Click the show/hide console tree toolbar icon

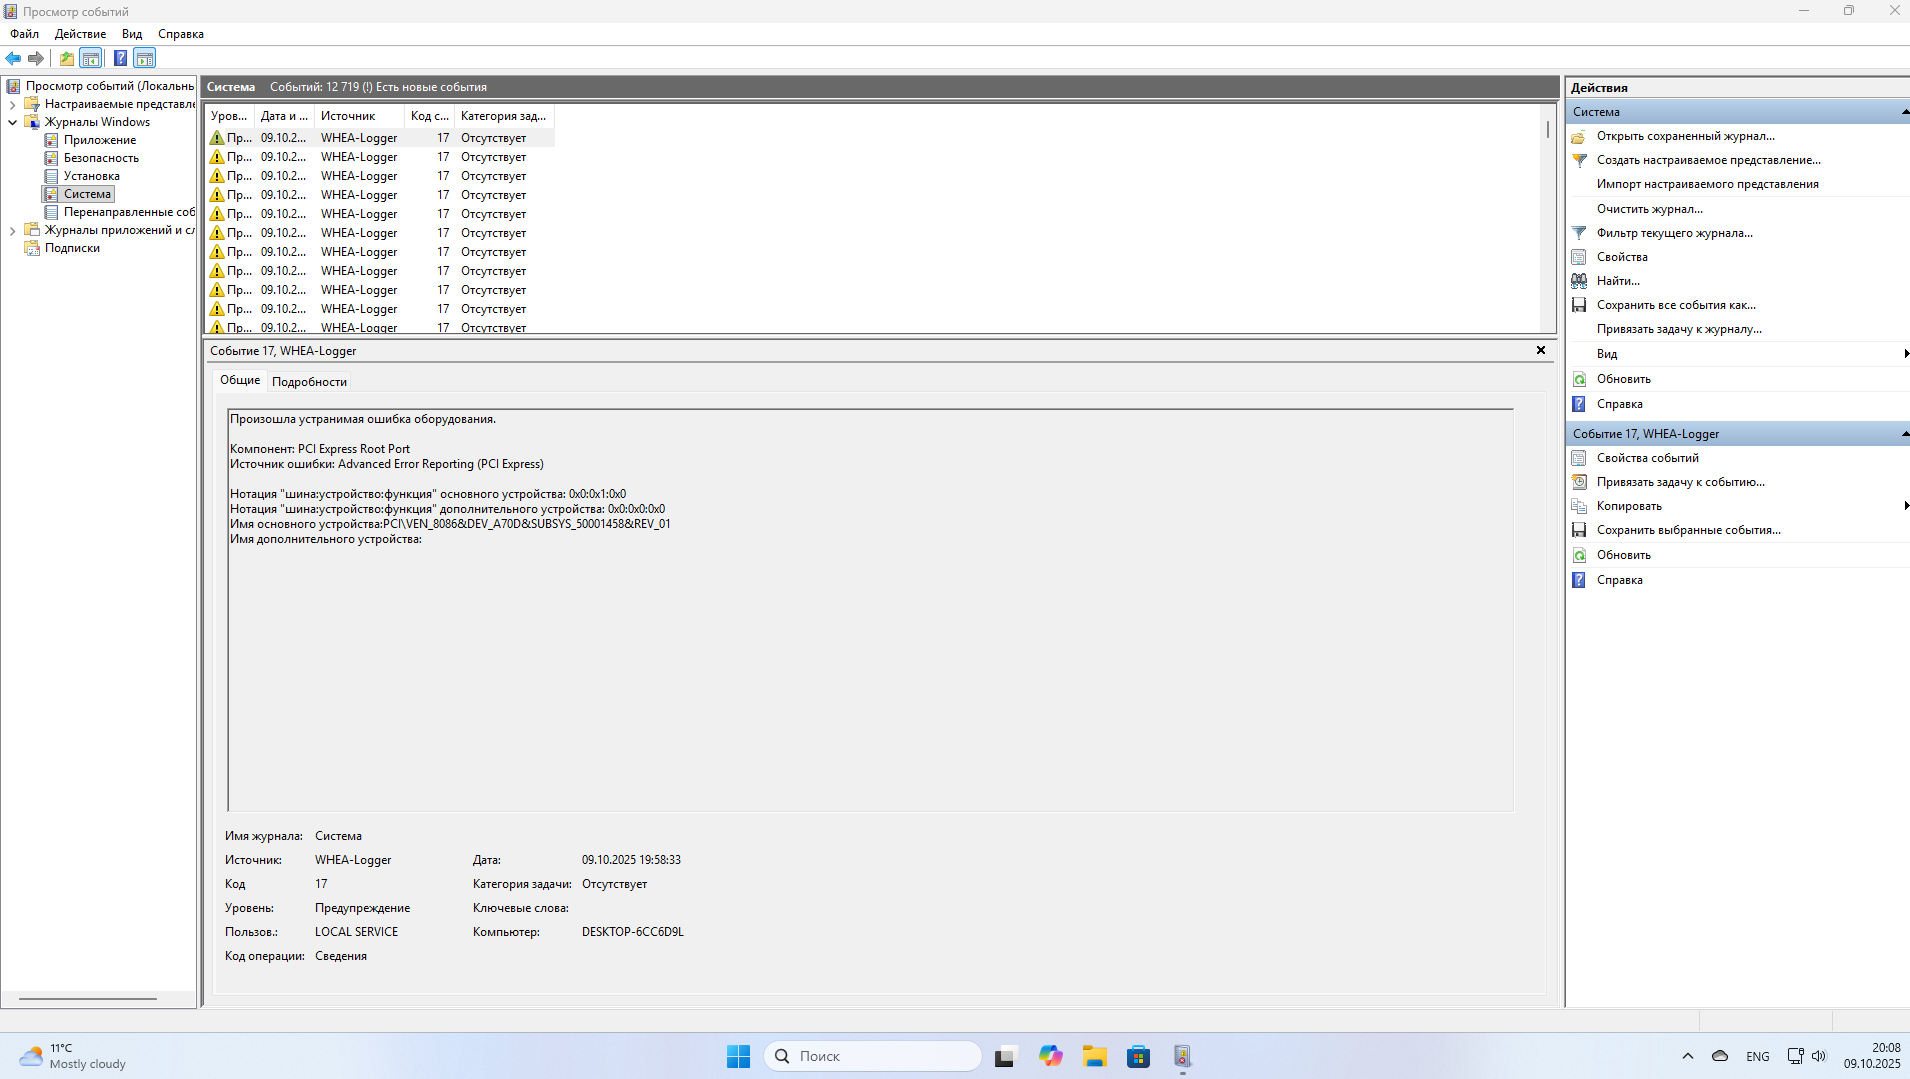pos(91,58)
